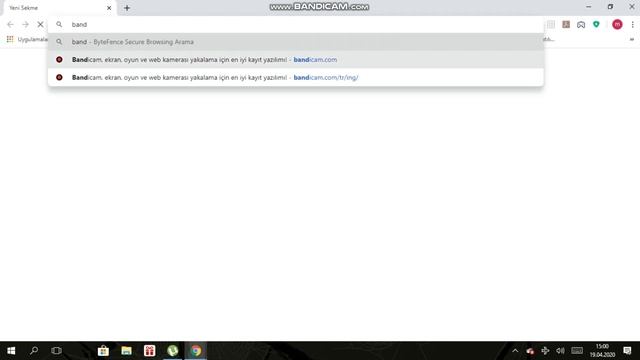Open Chrome's three-dot menu
Screen dimensions: 640x360
point(632,24)
